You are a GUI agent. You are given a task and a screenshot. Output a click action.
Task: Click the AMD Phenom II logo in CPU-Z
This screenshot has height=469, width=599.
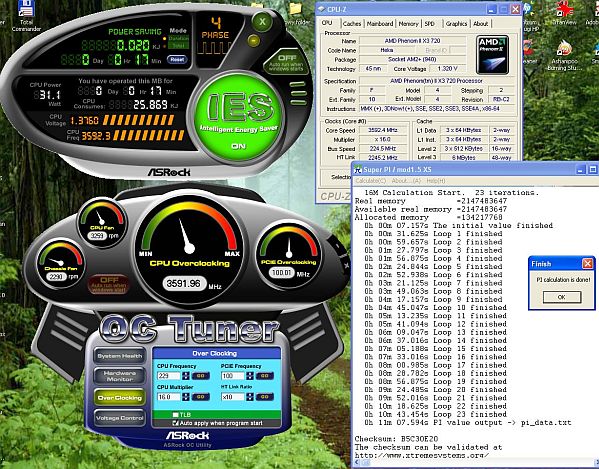(492, 55)
